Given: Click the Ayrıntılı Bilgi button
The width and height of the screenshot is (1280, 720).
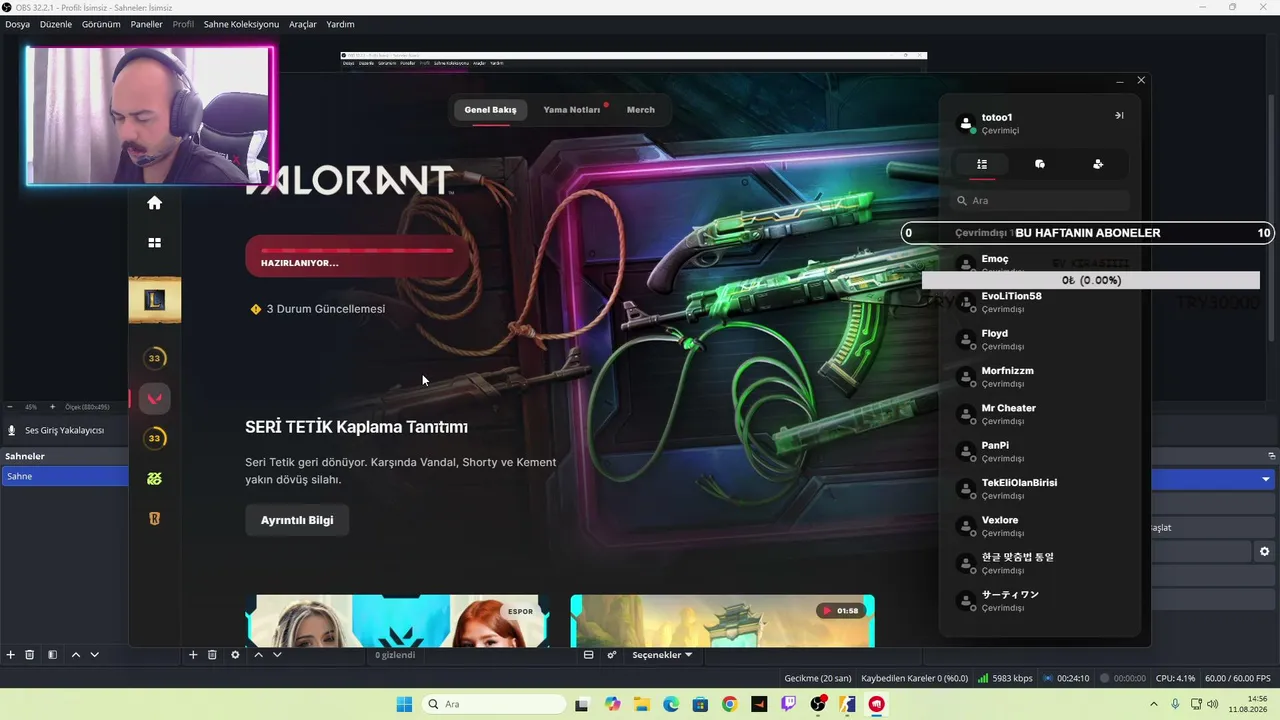Looking at the screenshot, I should 297,520.
